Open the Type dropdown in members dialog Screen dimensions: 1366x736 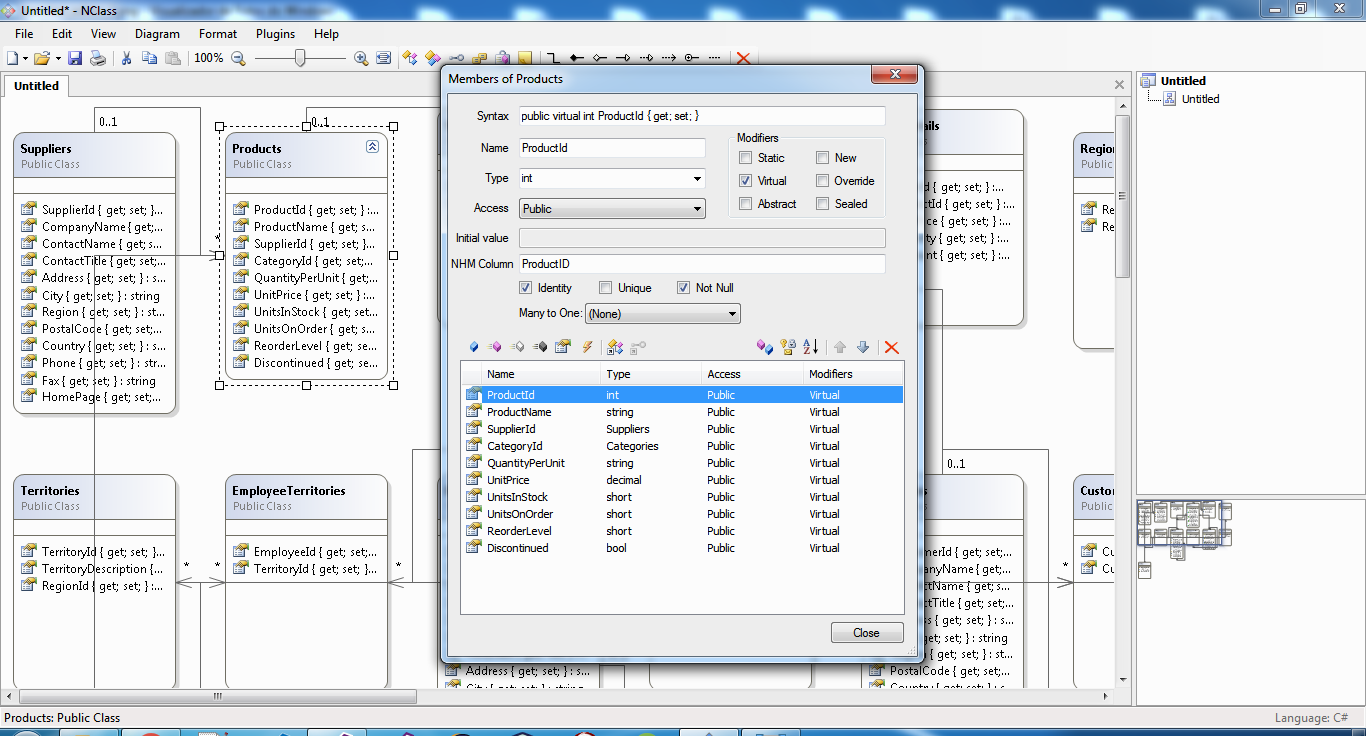tap(697, 179)
